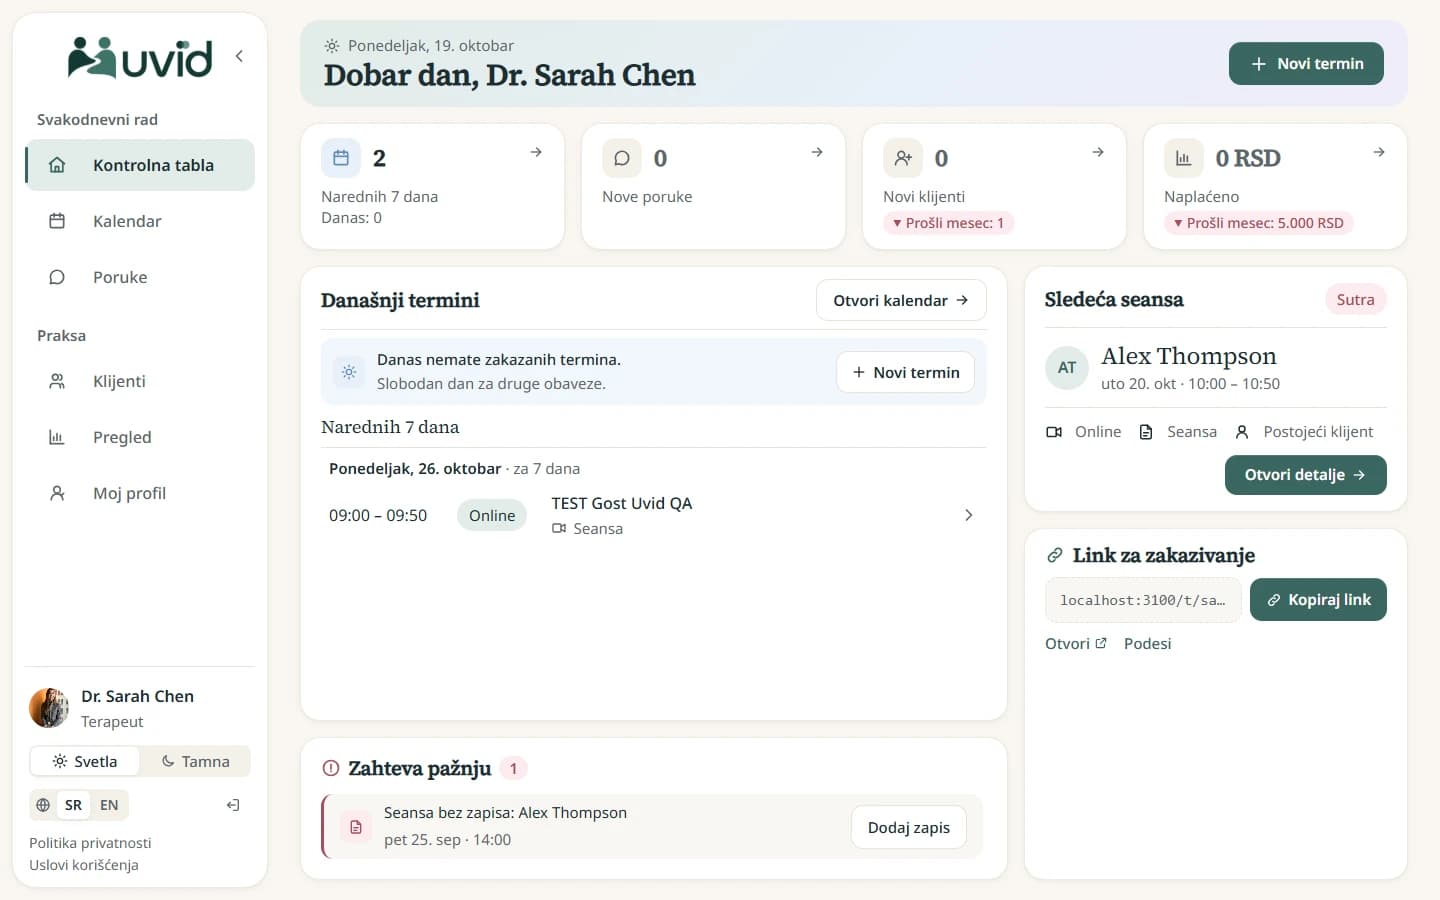Click the chat icon in Nove poruke card
Viewport: 1440px width, 900px height.
pos(622,158)
